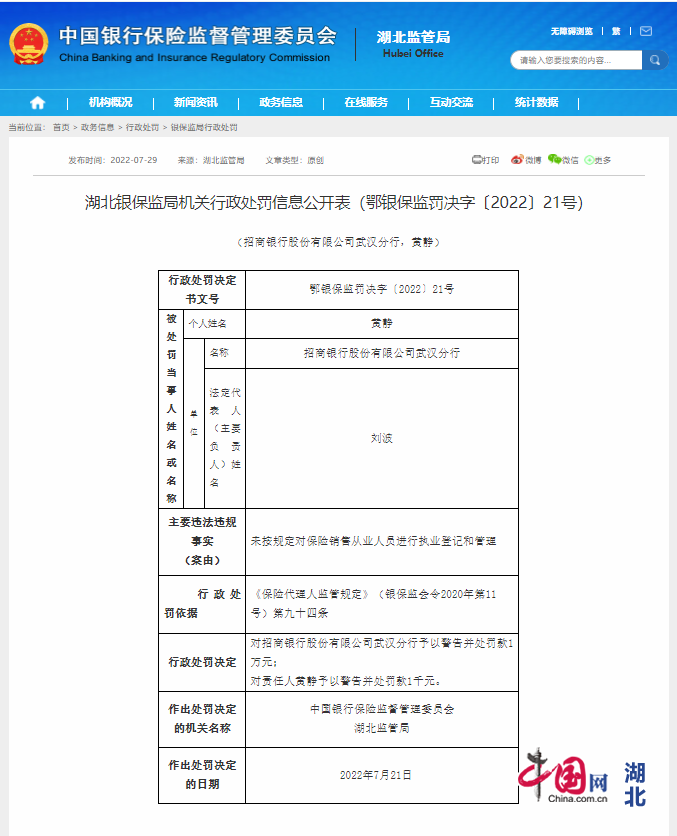Open the mail envelope icon in the header
The width and height of the screenshot is (677, 836).
coord(646,31)
